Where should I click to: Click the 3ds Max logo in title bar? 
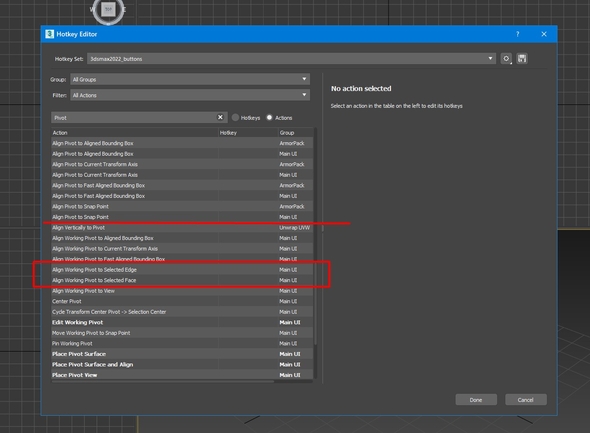click(49, 34)
